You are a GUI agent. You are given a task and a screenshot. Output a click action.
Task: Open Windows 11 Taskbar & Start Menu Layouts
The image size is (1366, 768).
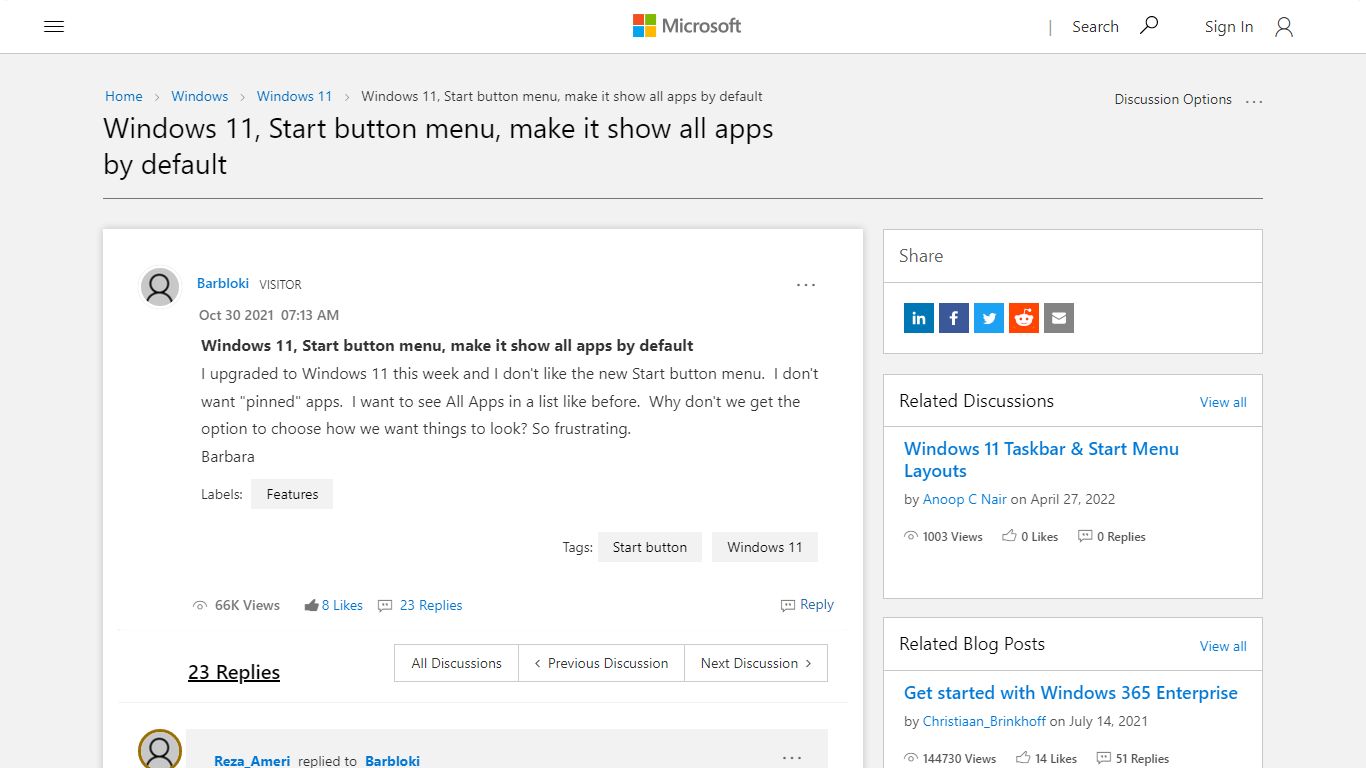point(1041,460)
